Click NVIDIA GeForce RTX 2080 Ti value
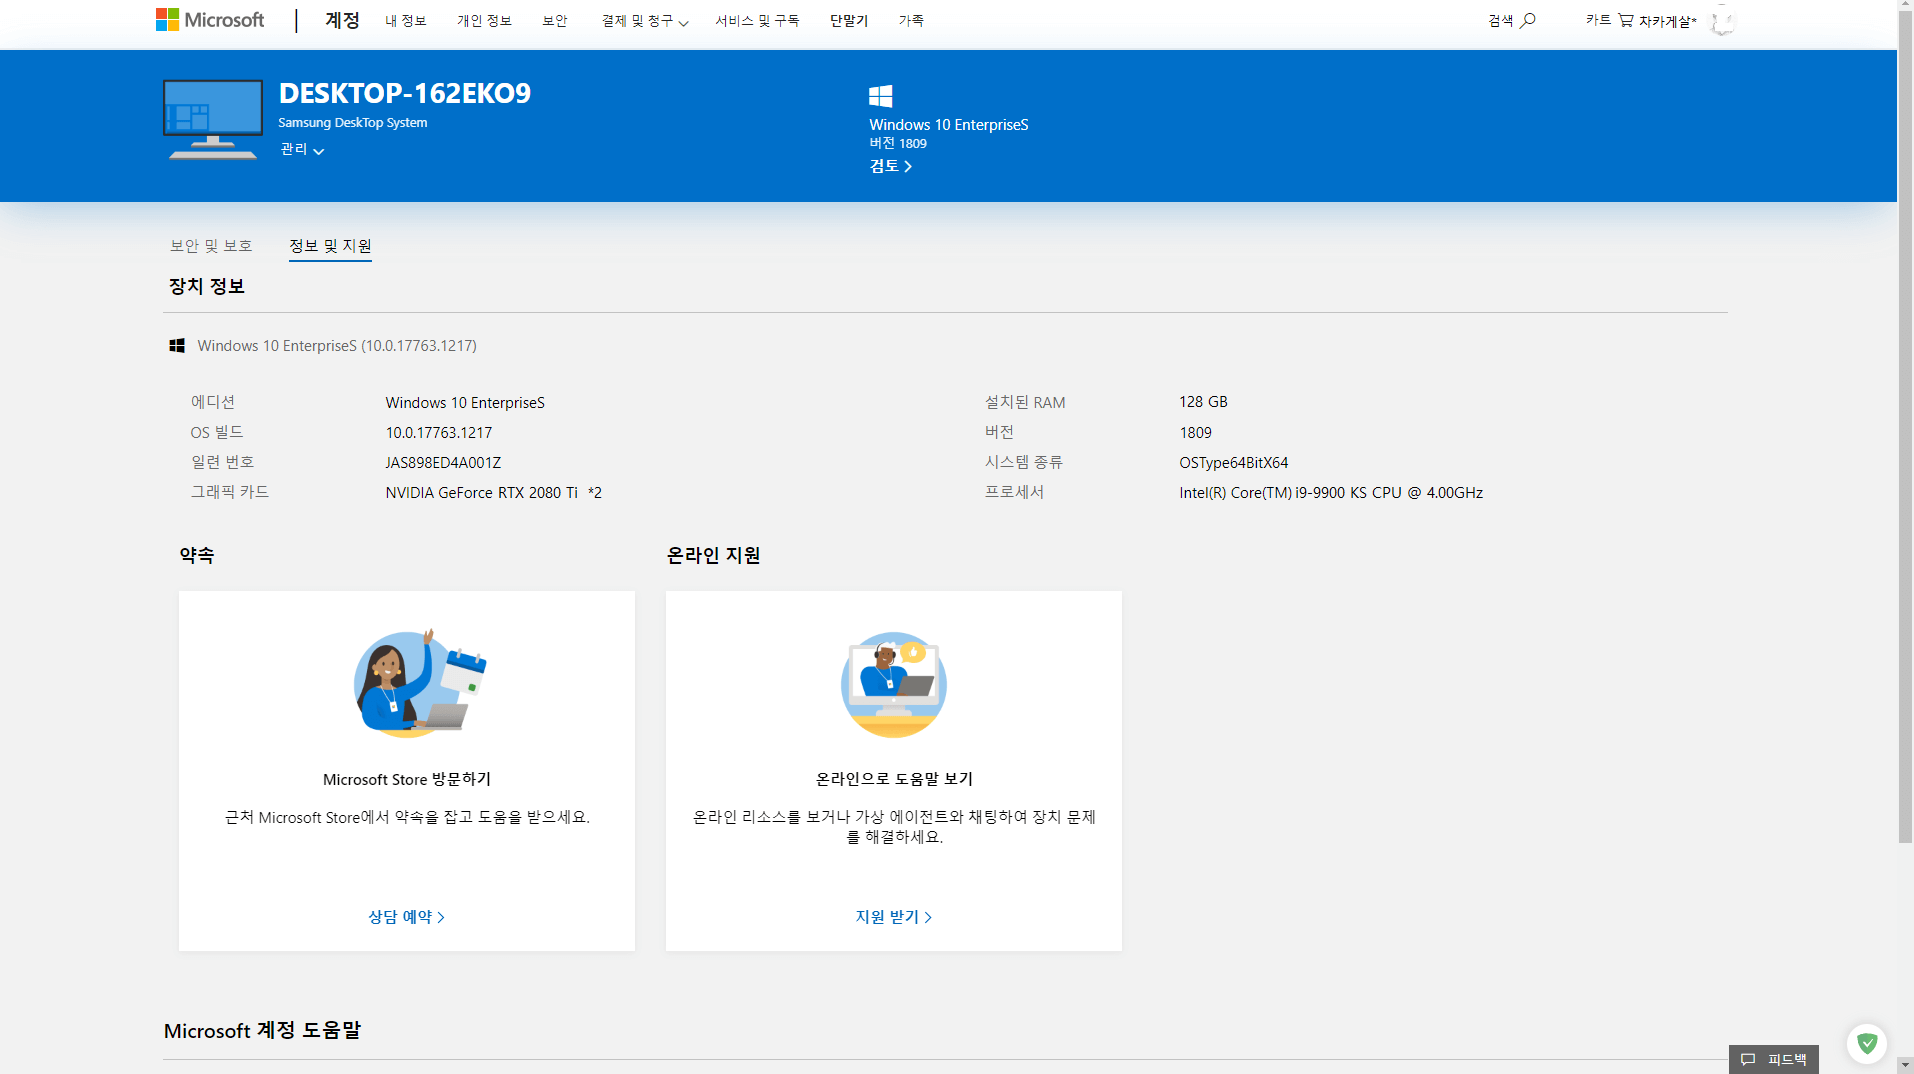The height and width of the screenshot is (1074, 1914). (493, 493)
